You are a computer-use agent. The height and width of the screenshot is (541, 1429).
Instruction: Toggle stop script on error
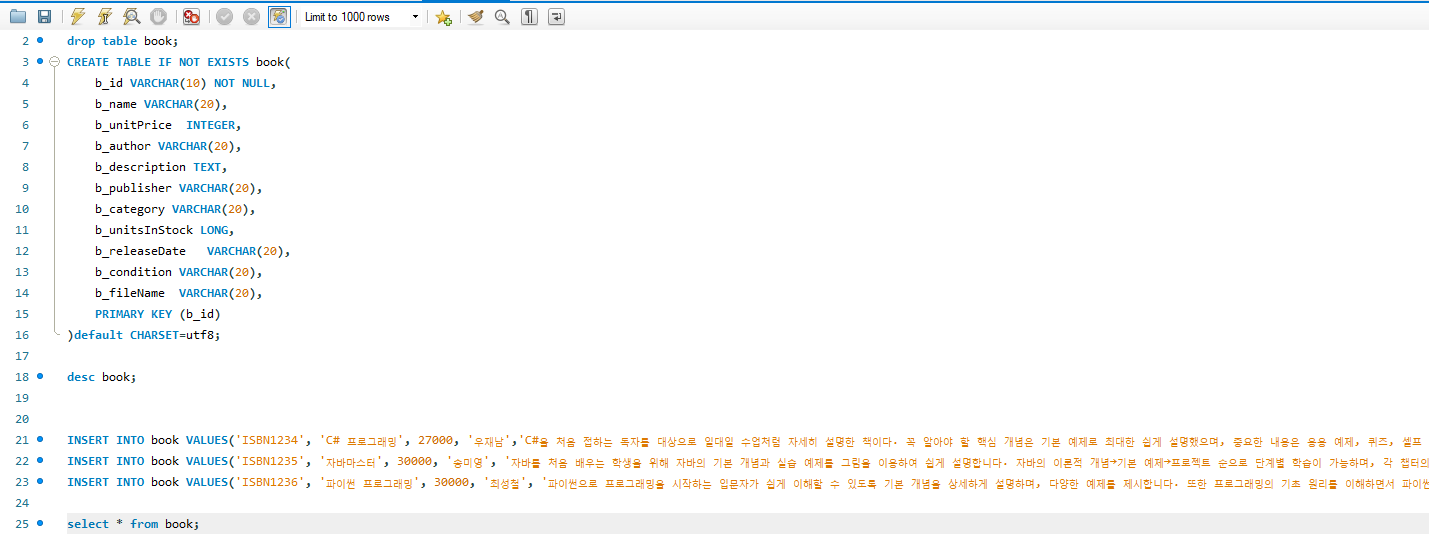pyautogui.click(x=191, y=17)
